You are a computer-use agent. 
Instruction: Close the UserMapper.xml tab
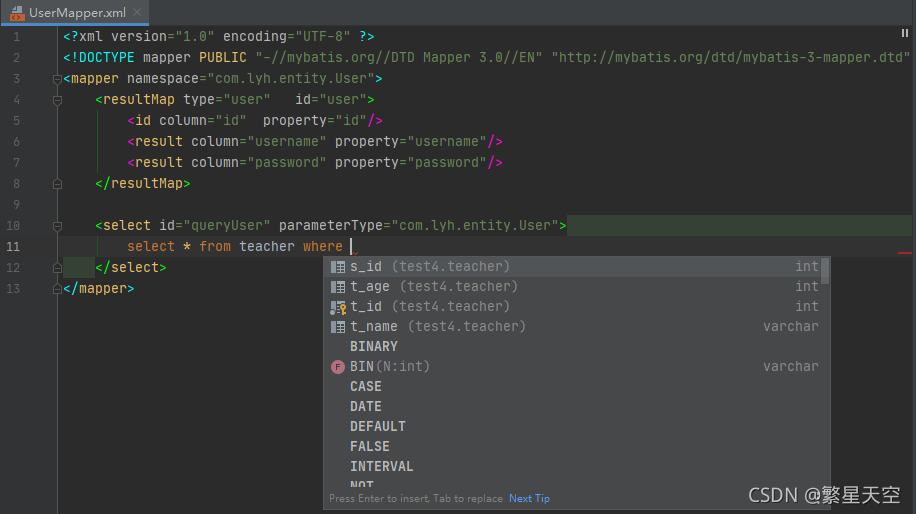click(x=137, y=12)
